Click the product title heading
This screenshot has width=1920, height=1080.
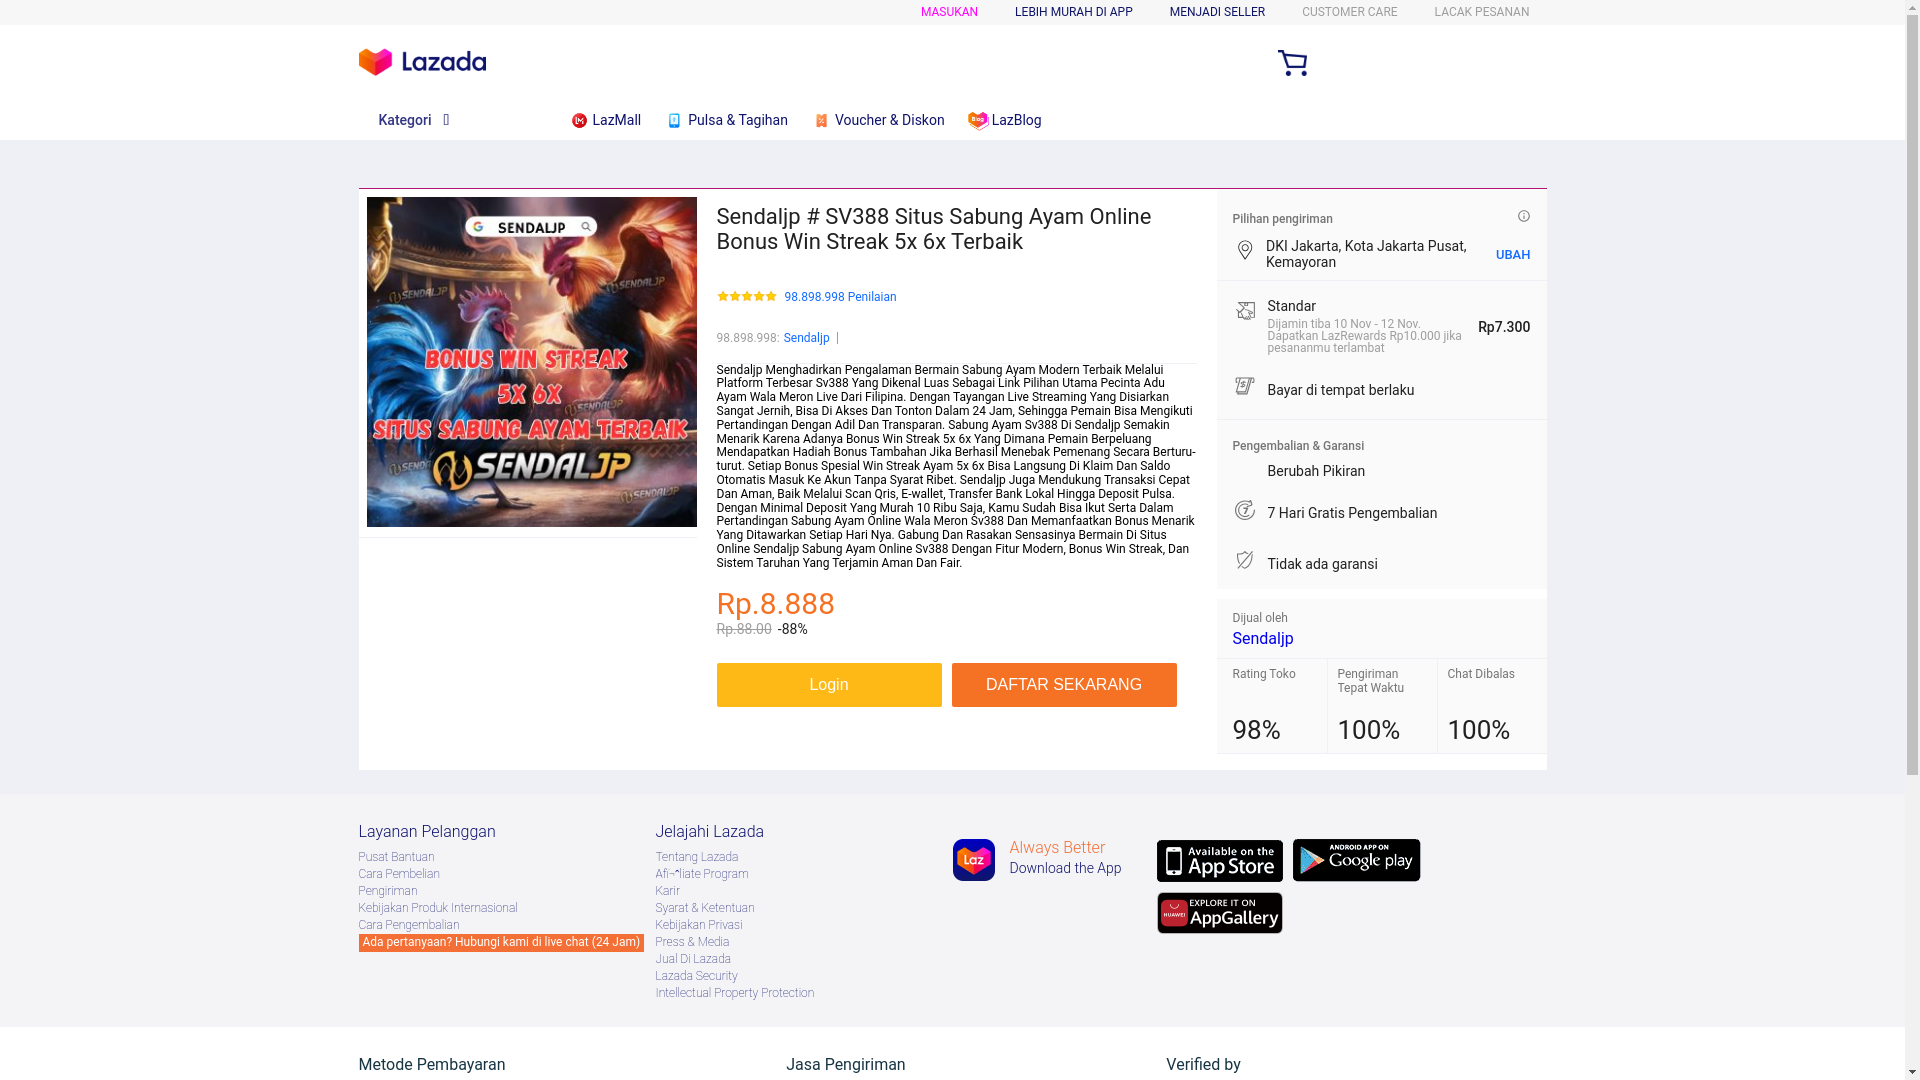[933, 229]
